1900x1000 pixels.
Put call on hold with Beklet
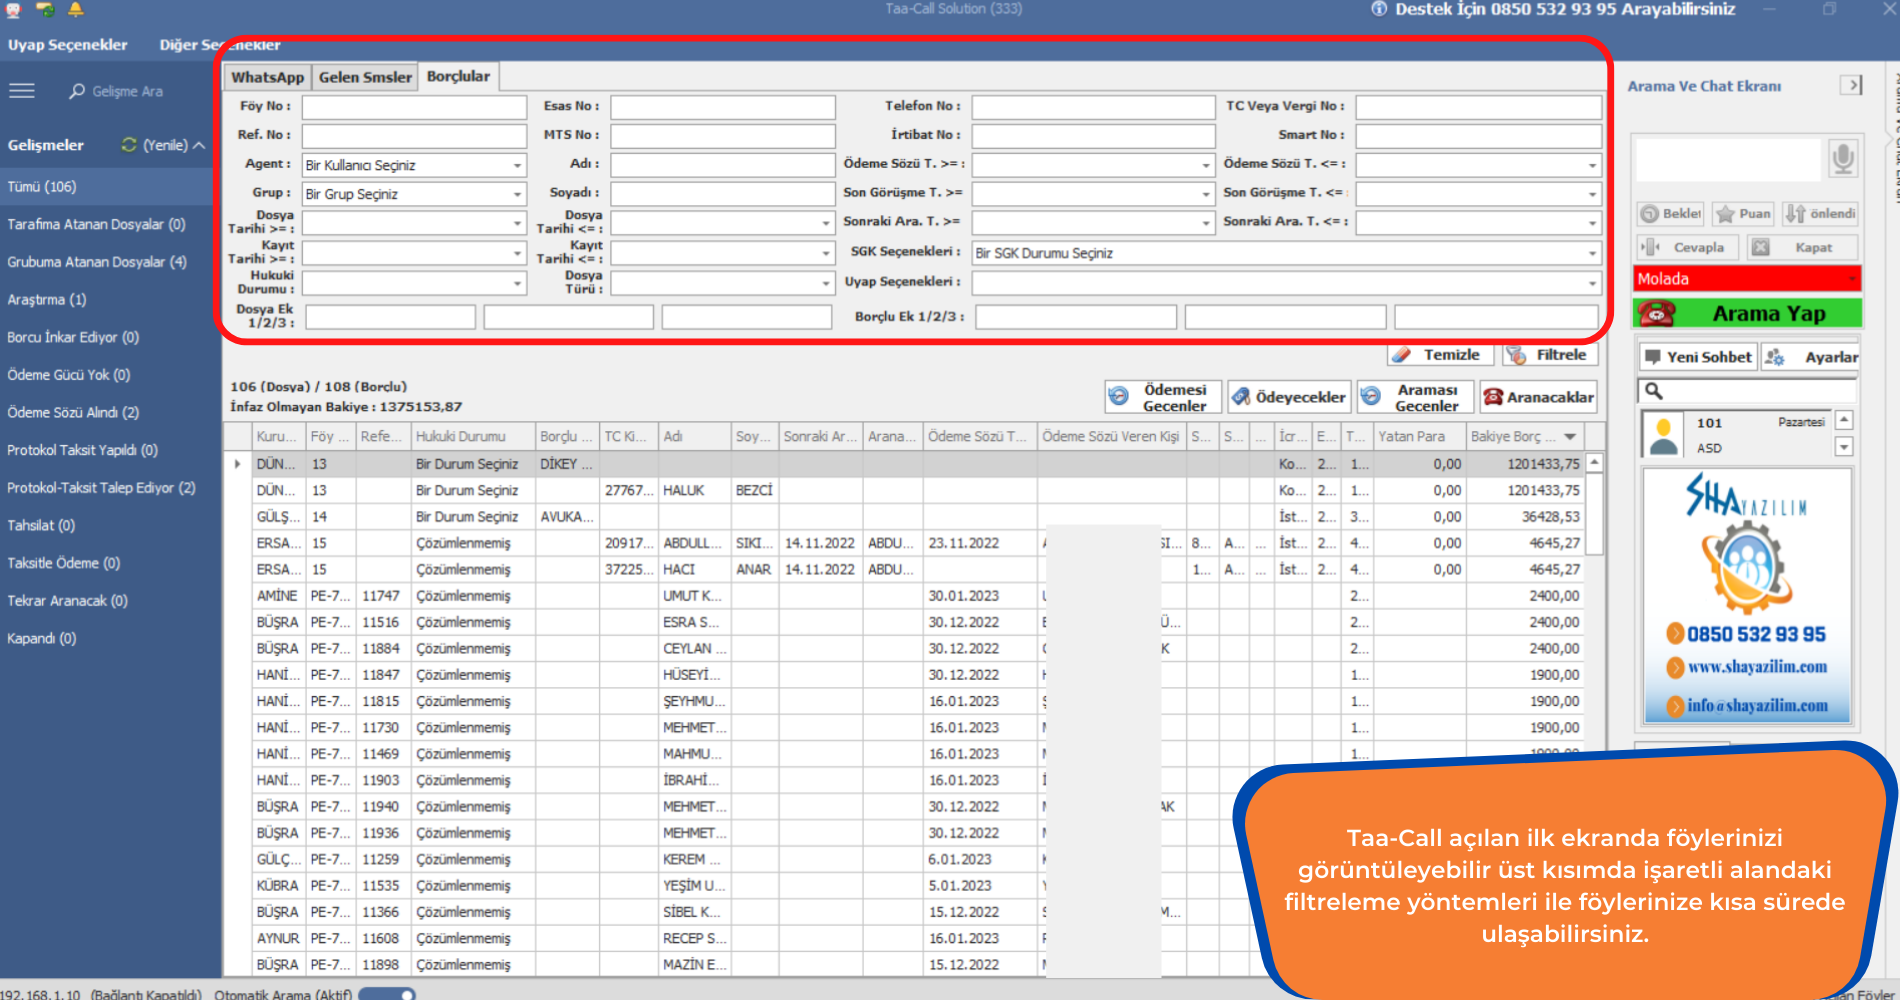(x=1670, y=214)
